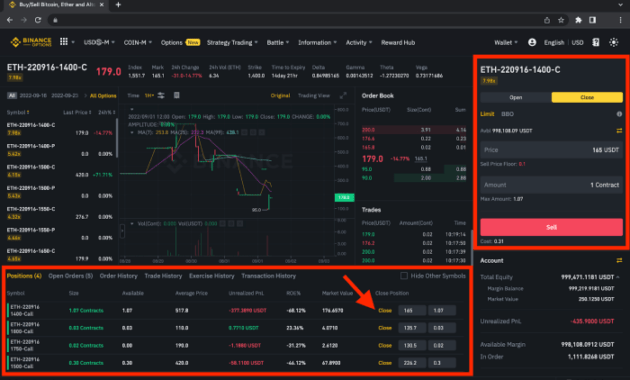This screenshot has width=630, height=380.
Task: Click close price field showing 165
Action: (x=412, y=311)
